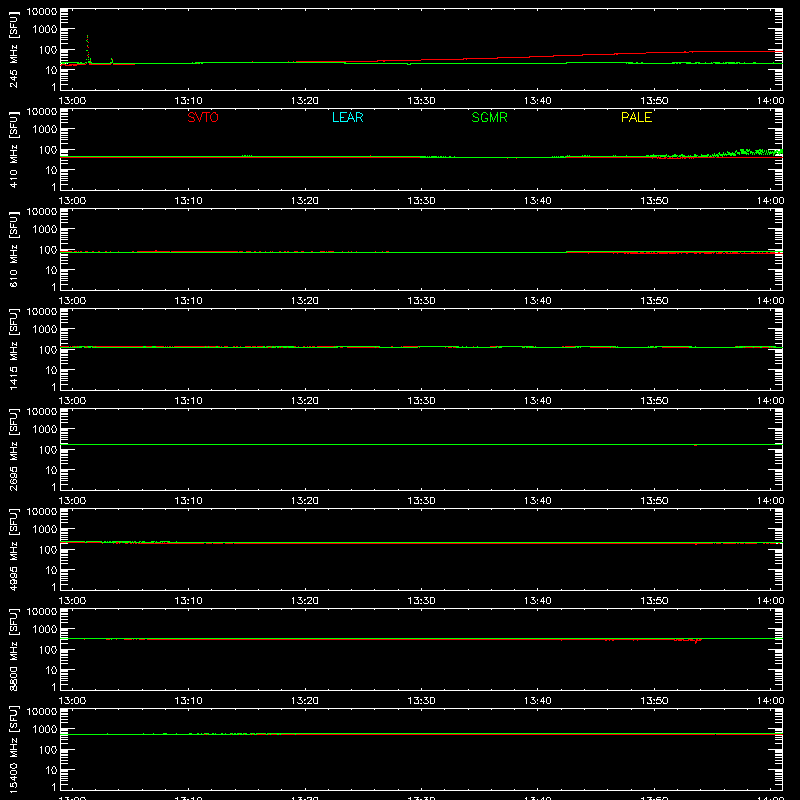Select the 610 MHz [SFU] axis label
The image size is (800, 800).
pos(13,249)
